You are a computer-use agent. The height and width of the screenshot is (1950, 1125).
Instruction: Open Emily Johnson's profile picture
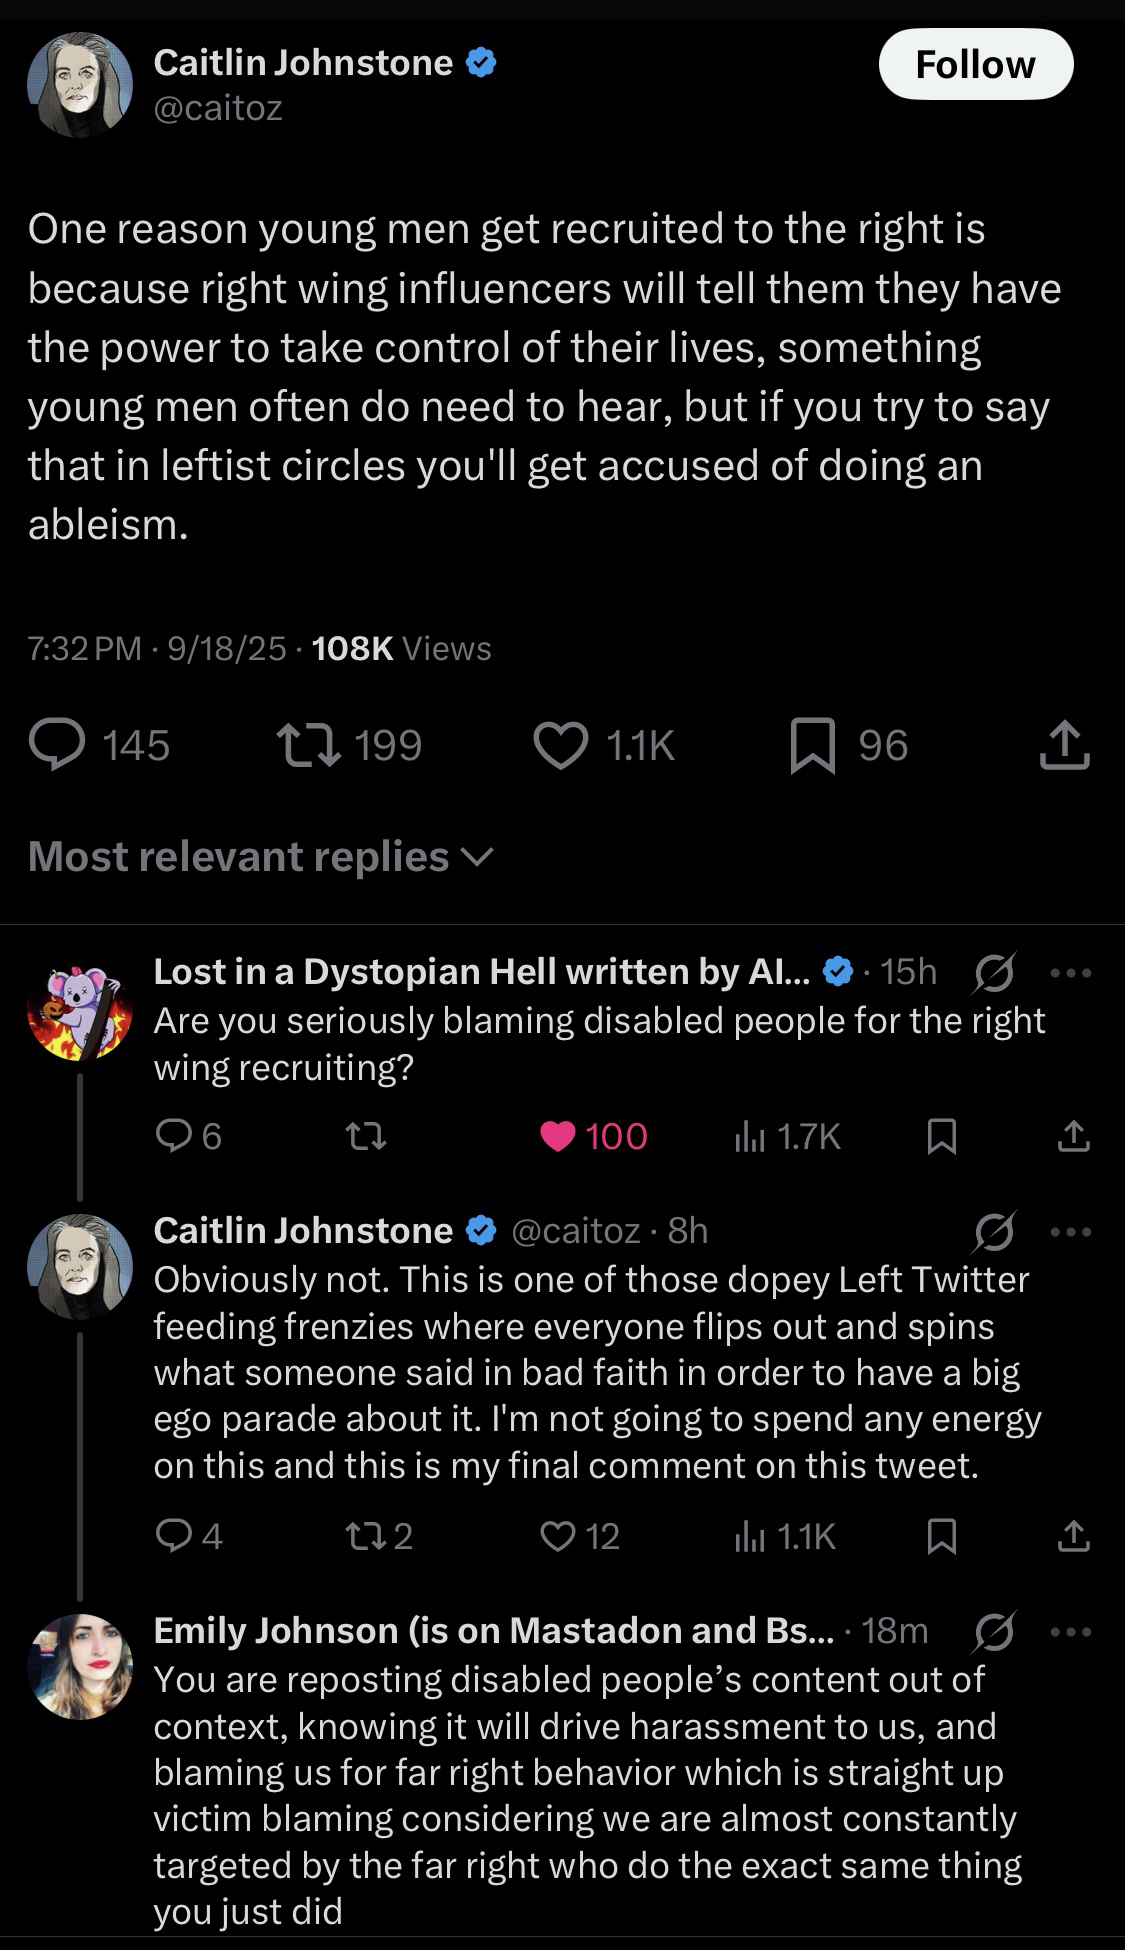coord(80,1666)
